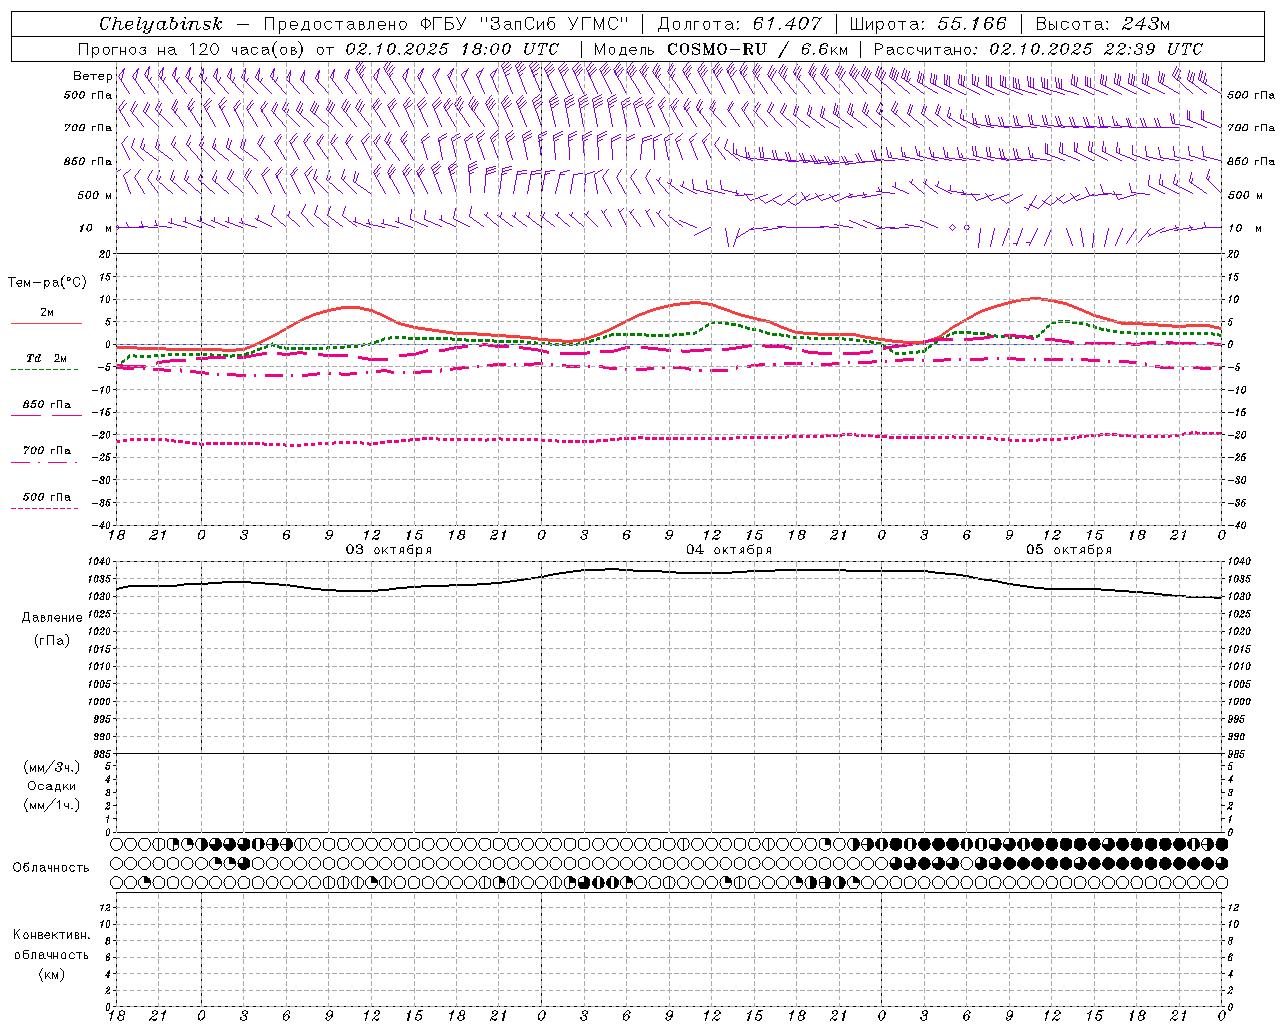Screen dimensions: 1280x1024
Task: Click the left-side '10 м' wind level label
Action: [x=95, y=228]
